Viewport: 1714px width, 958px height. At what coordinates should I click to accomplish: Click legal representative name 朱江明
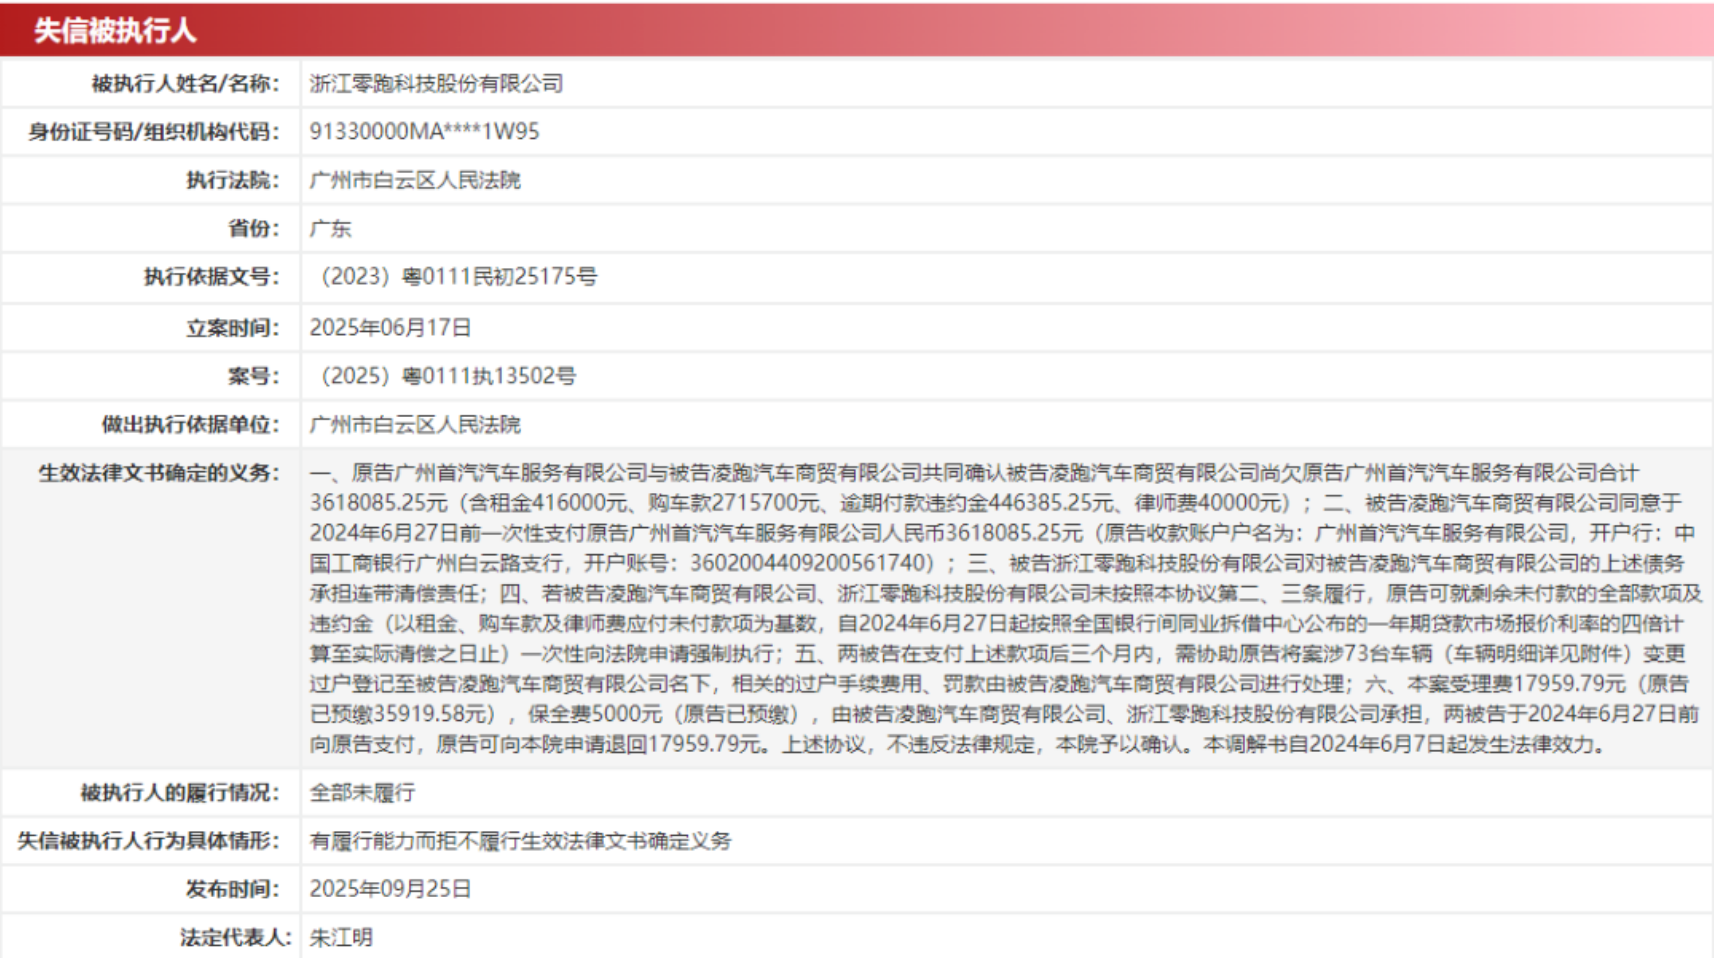[341, 937]
